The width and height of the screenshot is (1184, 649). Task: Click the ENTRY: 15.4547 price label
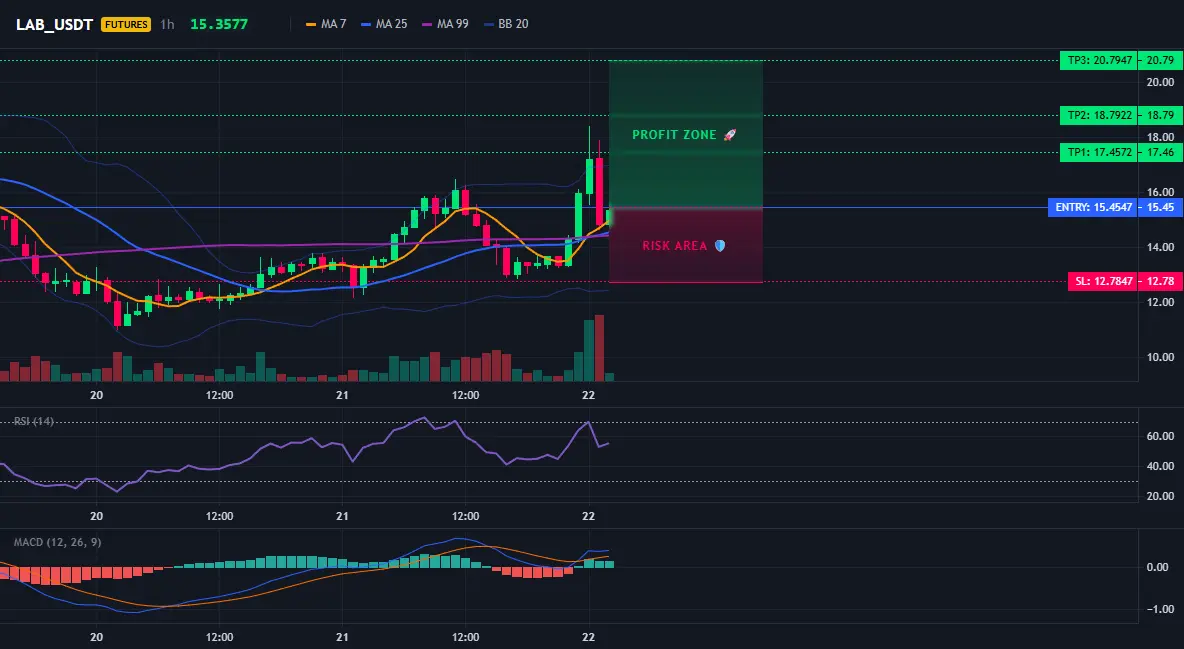(x=1093, y=207)
